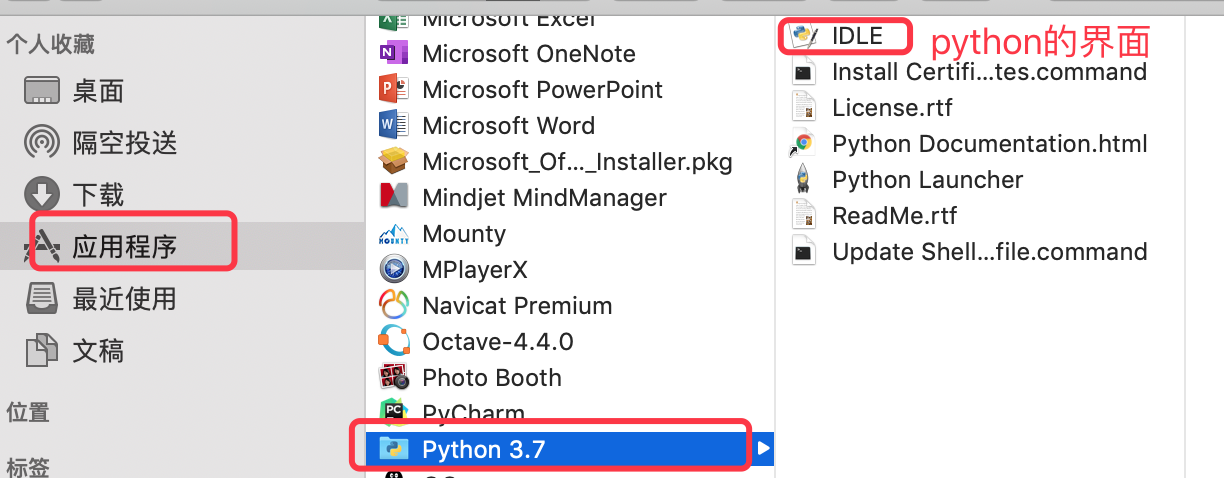This screenshot has height=478, width=1224.
Task: Click the Applications 'A' icon
Action: point(42,246)
